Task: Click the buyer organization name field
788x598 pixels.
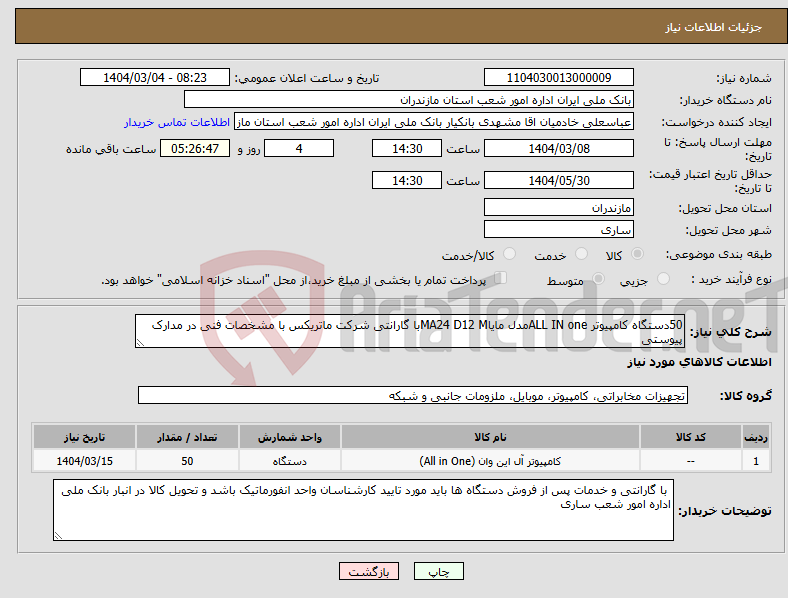Action: coord(409,99)
